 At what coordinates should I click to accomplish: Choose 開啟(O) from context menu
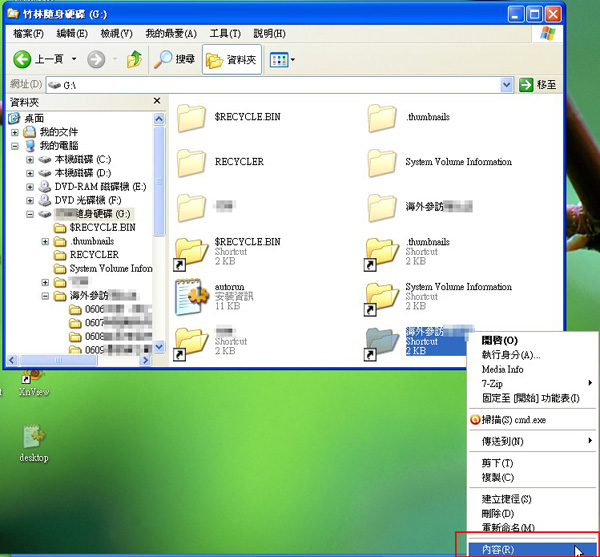tap(499, 340)
